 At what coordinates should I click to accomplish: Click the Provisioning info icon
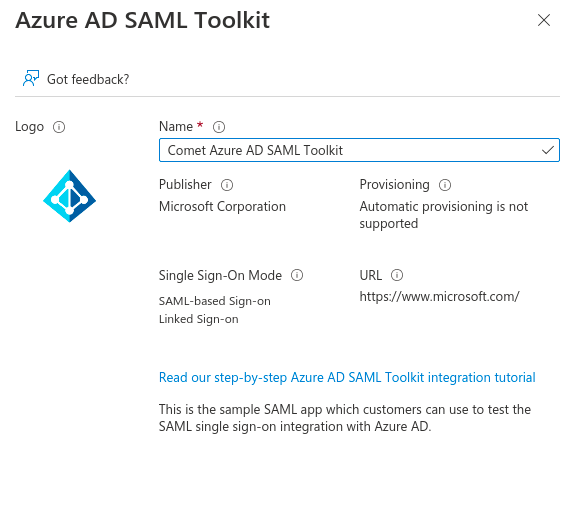(445, 185)
